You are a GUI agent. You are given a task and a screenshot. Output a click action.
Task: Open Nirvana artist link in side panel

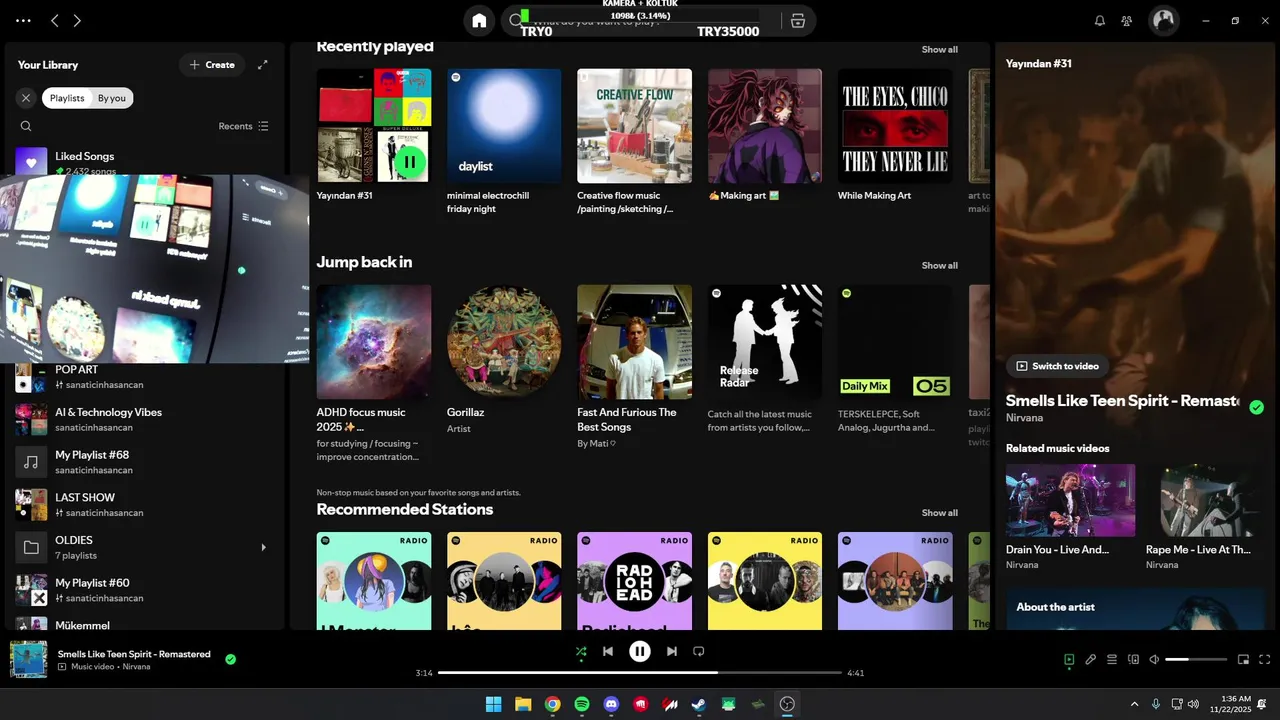point(1024,418)
